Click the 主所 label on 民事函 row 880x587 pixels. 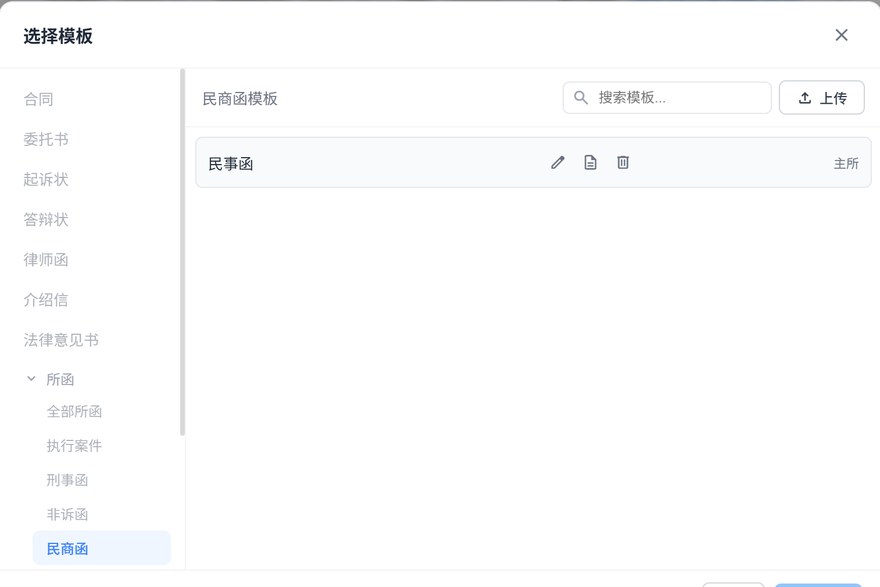[x=846, y=163]
